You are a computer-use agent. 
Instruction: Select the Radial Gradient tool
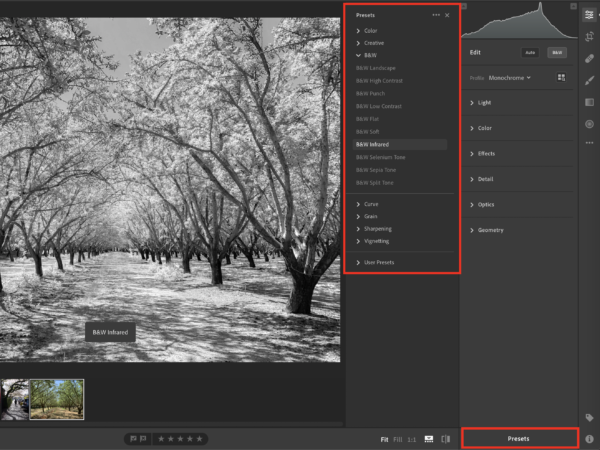(x=589, y=124)
